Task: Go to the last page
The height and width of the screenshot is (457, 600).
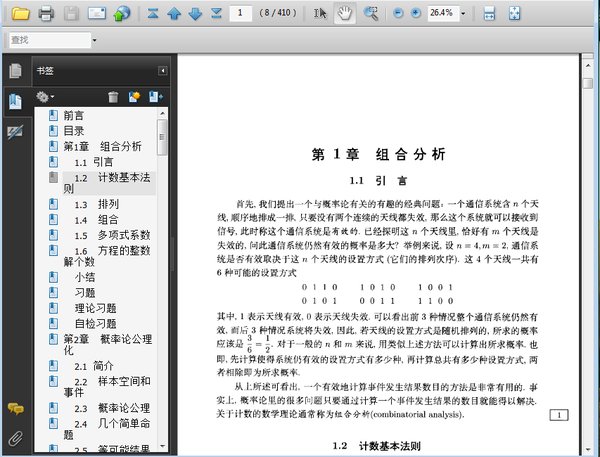Action: tap(217, 13)
